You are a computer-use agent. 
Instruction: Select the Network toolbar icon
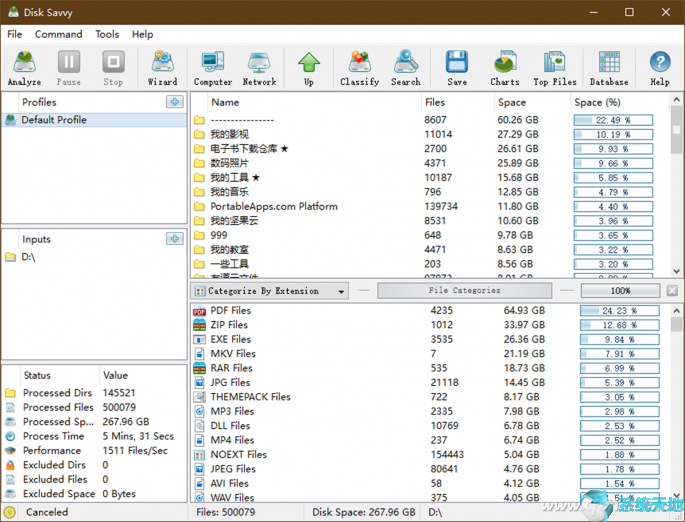(x=259, y=68)
